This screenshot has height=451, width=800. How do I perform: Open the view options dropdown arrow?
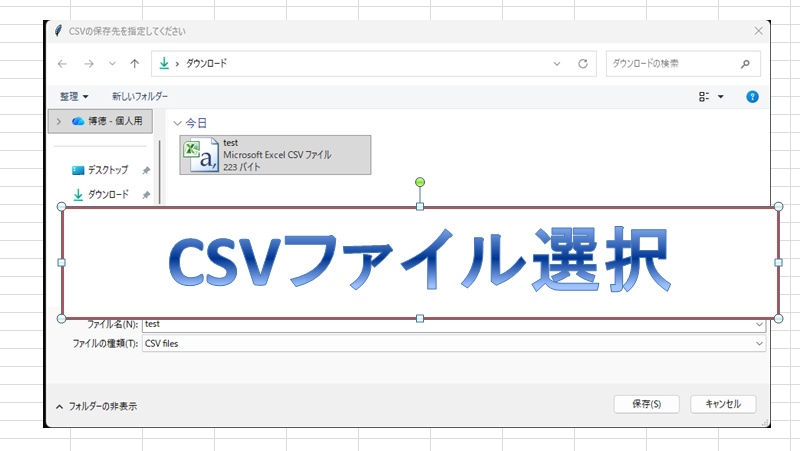pos(721,96)
